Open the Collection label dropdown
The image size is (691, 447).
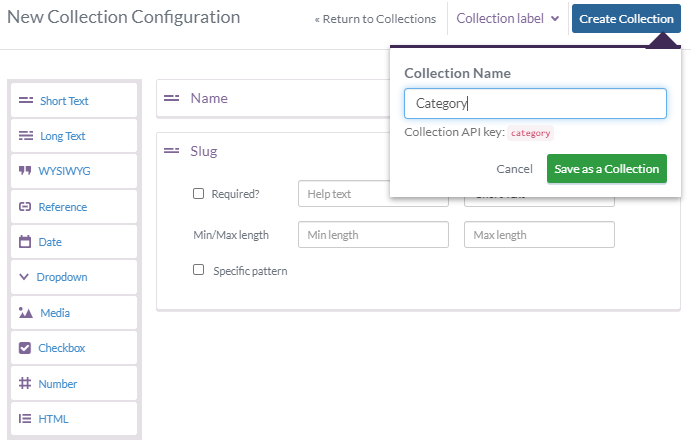[x=507, y=19]
